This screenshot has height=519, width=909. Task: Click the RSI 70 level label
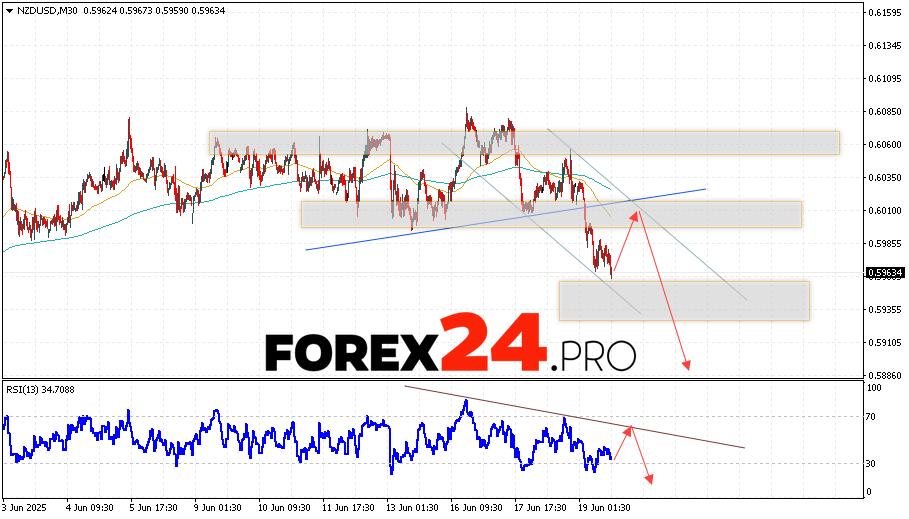(873, 416)
